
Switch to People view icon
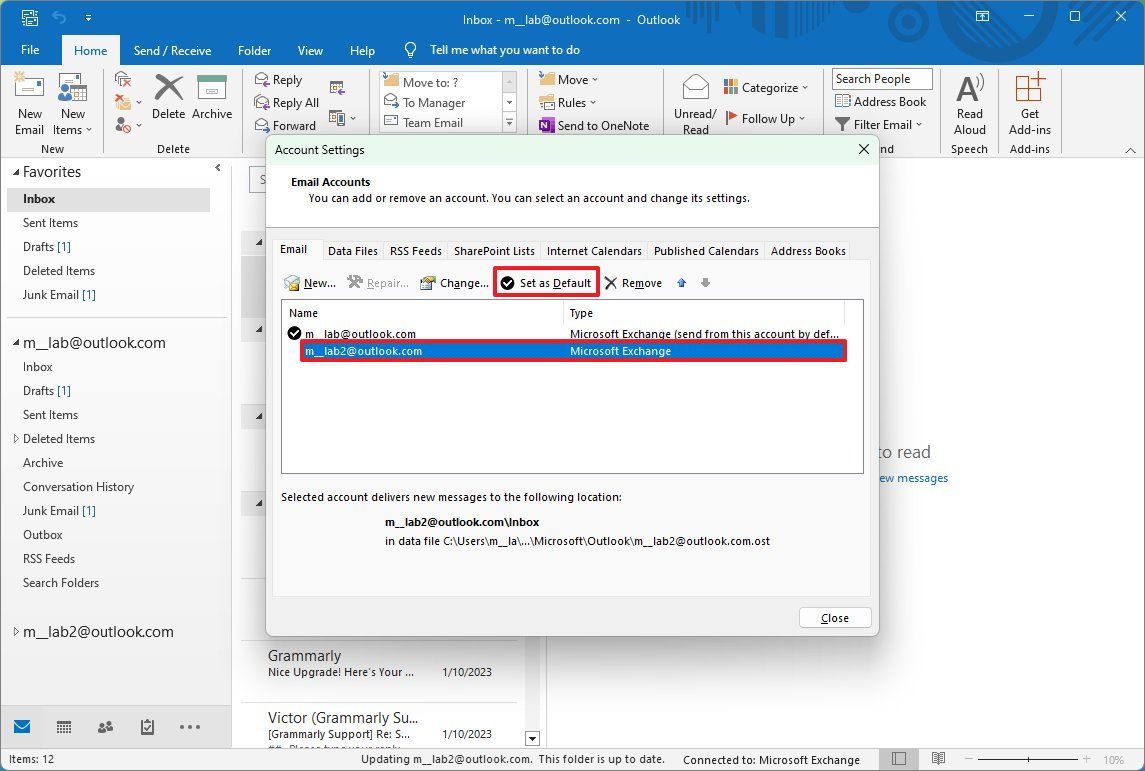tap(105, 726)
